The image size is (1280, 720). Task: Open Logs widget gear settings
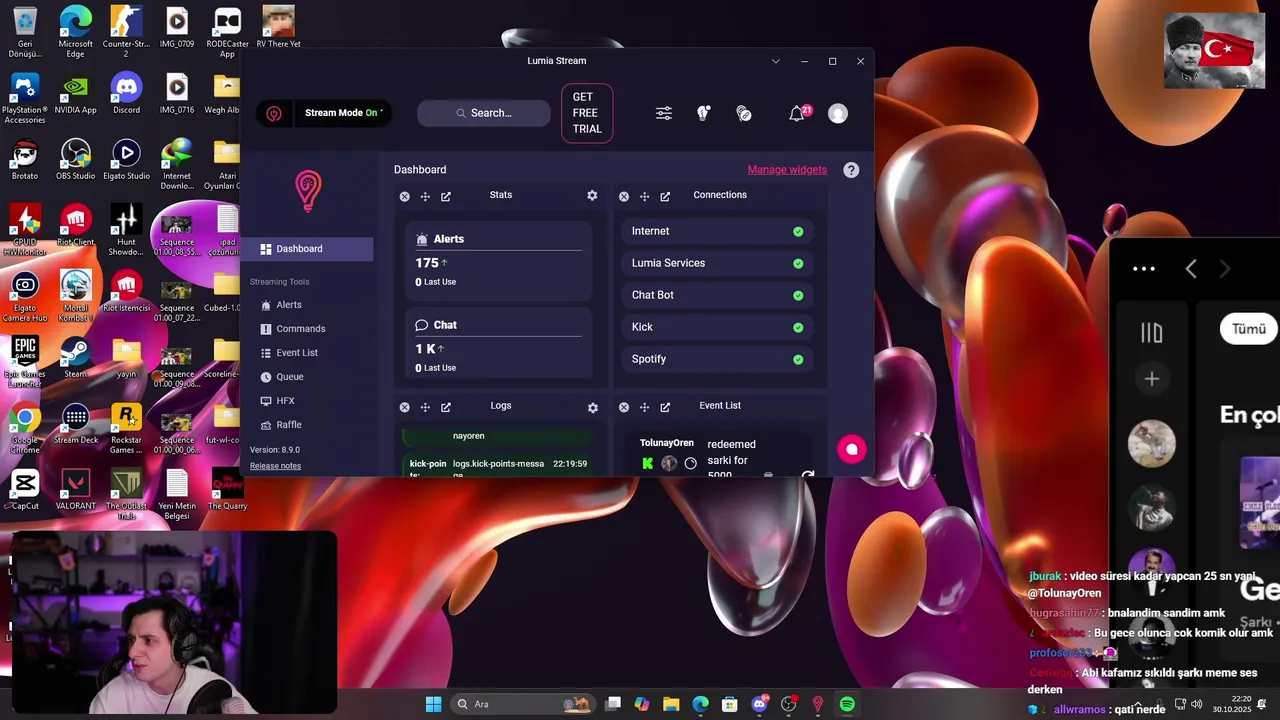[x=592, y=407]
